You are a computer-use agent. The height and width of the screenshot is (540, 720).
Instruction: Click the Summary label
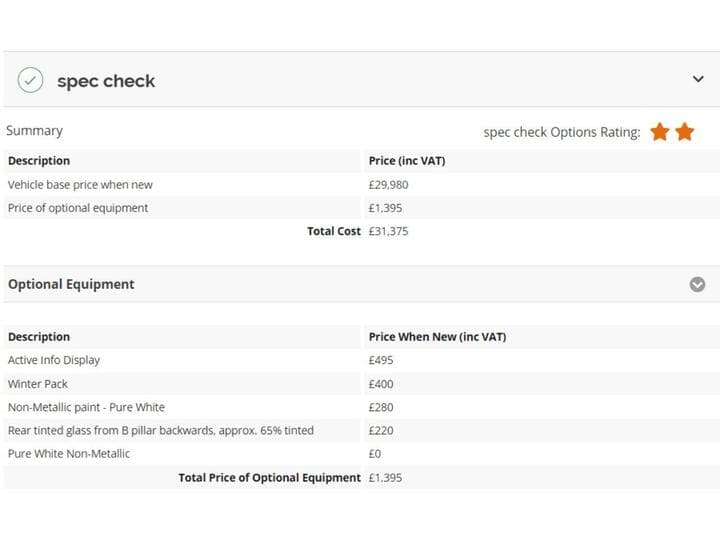pos(34,131)
